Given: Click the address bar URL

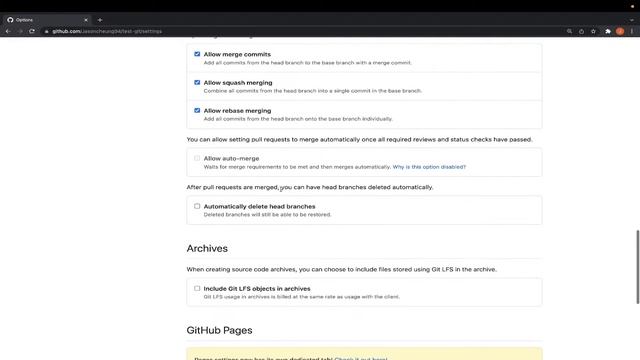Looking at the screenshot, I should [107, 31].
